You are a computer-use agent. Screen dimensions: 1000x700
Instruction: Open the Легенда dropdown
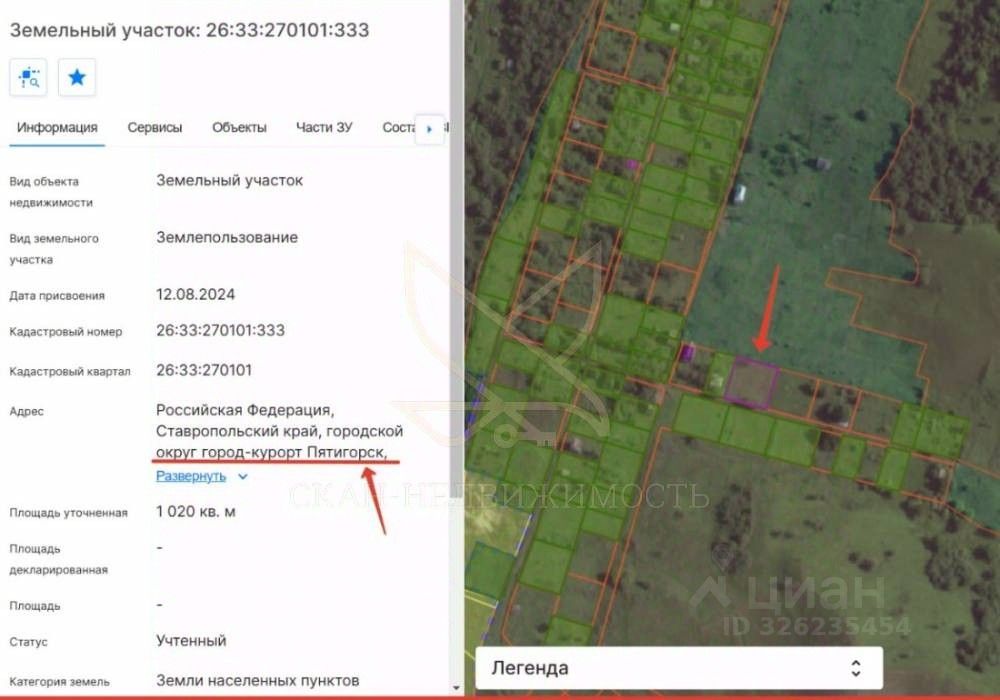(679, 668)
